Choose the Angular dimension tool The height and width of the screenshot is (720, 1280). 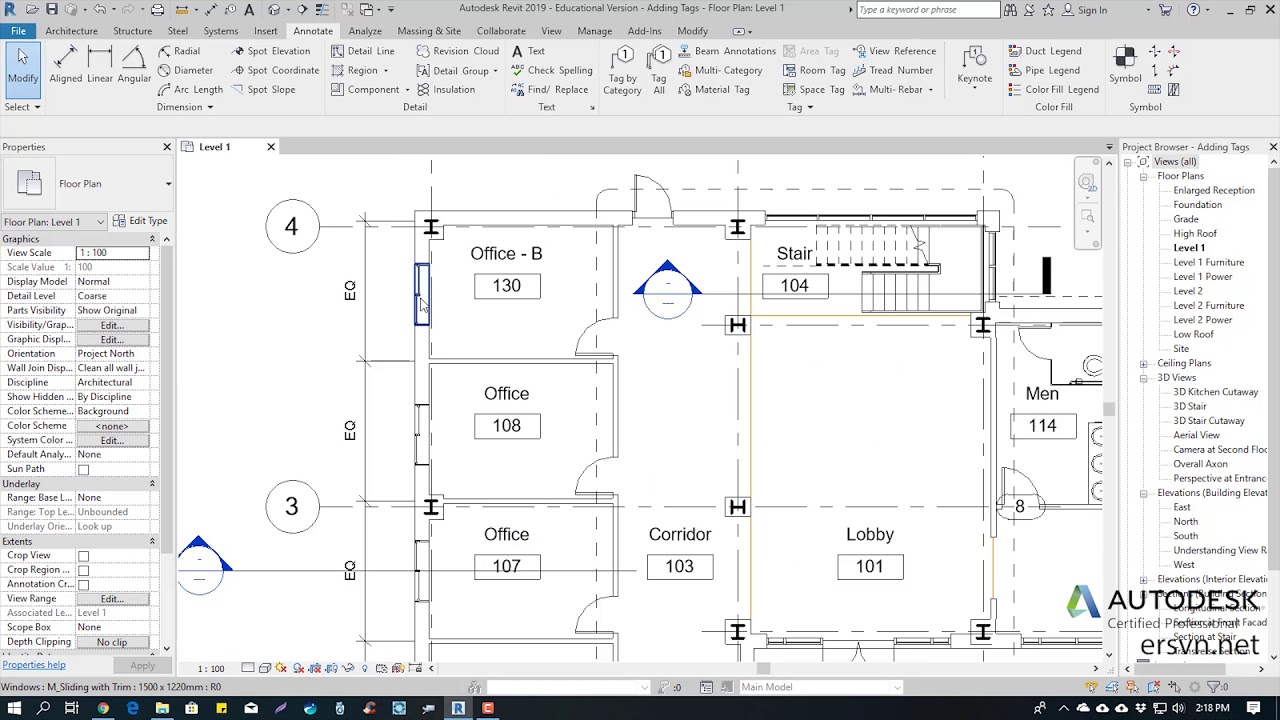click(134, 66)
